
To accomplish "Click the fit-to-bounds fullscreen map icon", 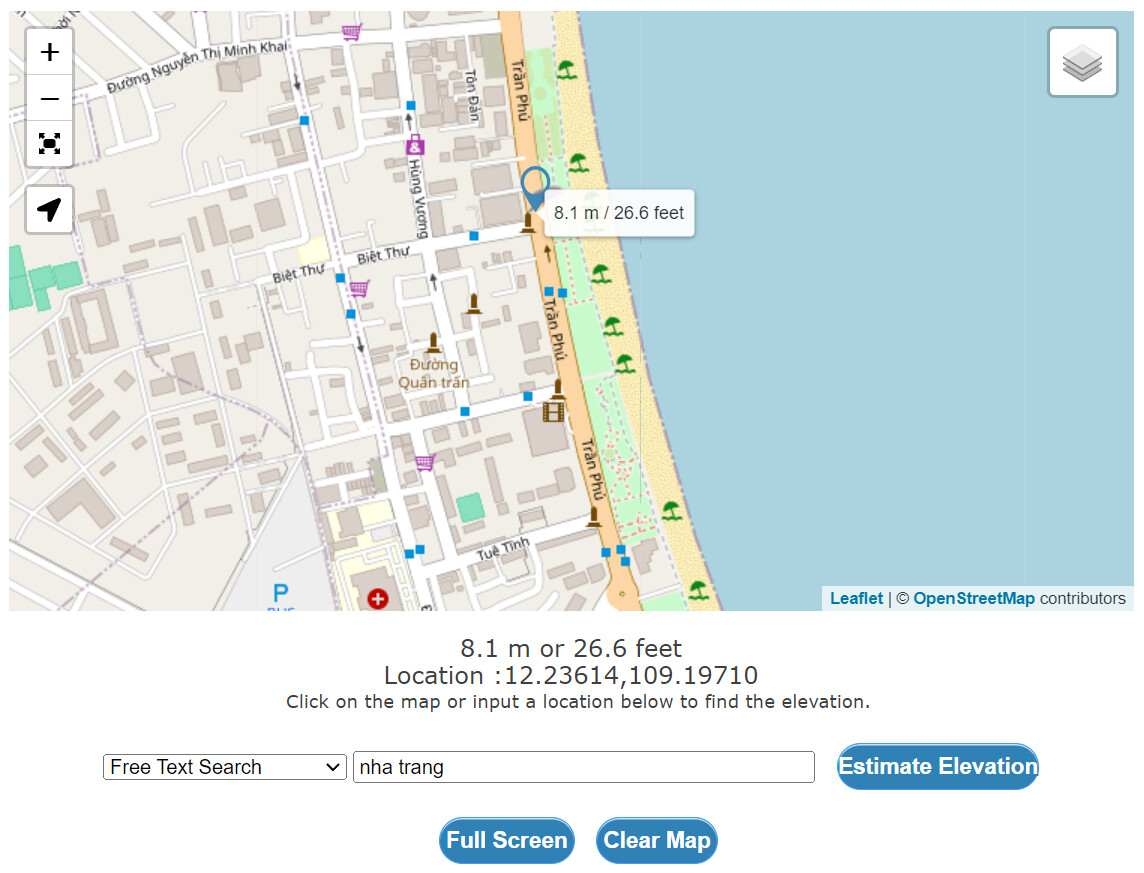I will coord(49,143).
